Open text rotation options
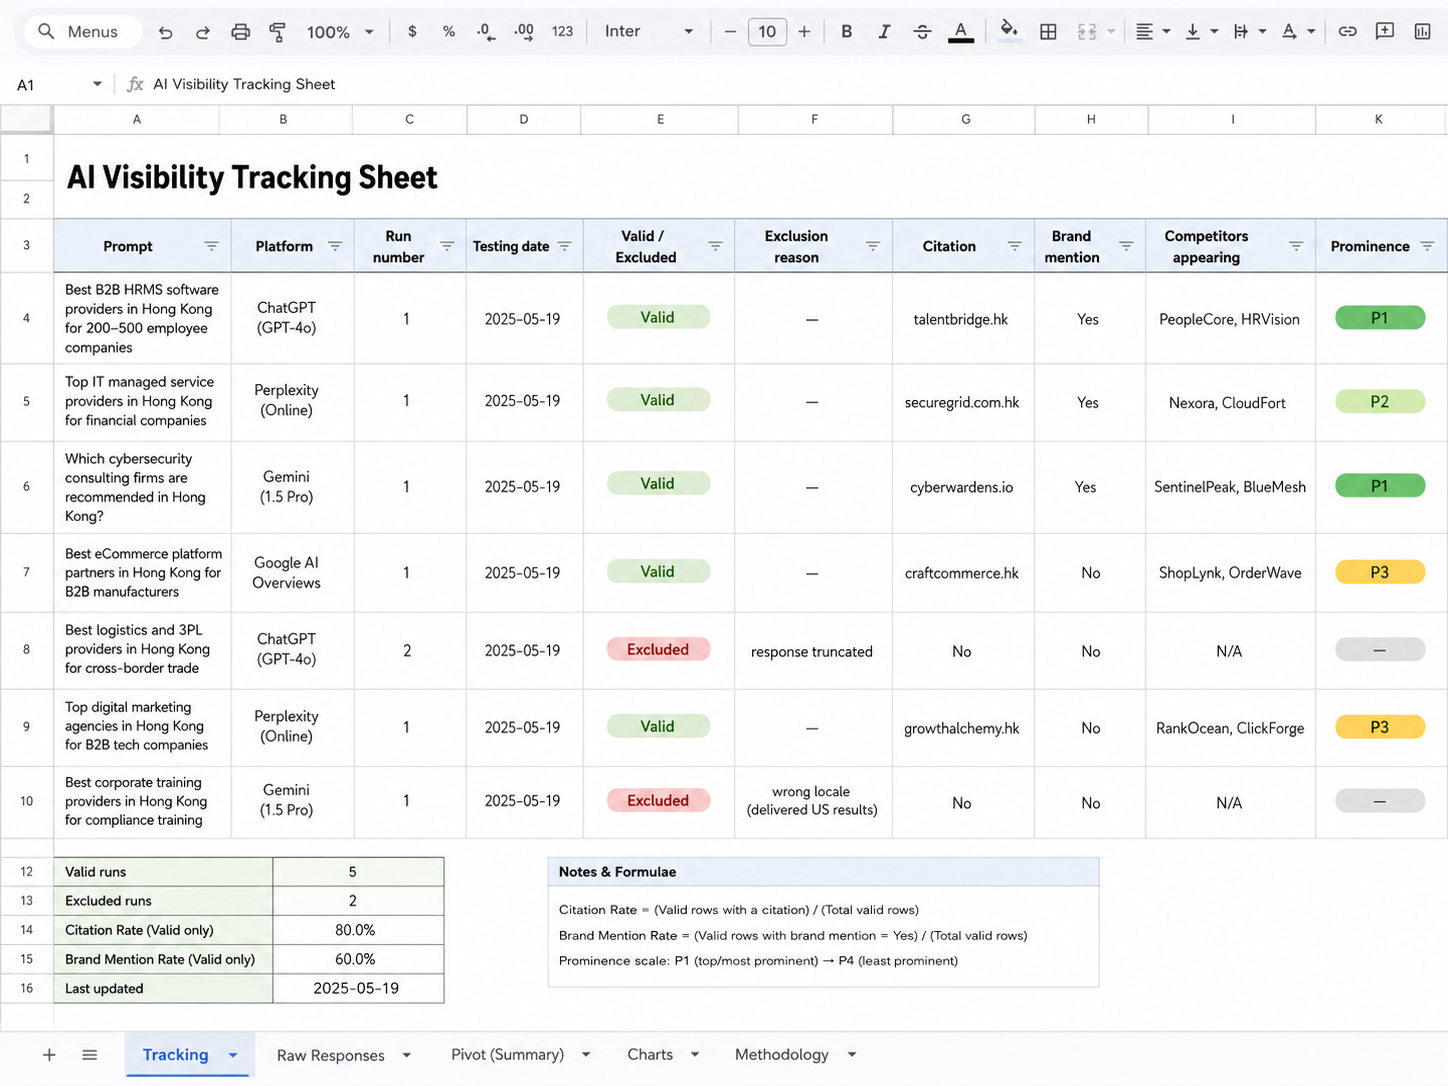The height and width of the screenshot is (1086, 1448). click(1298, 32)
